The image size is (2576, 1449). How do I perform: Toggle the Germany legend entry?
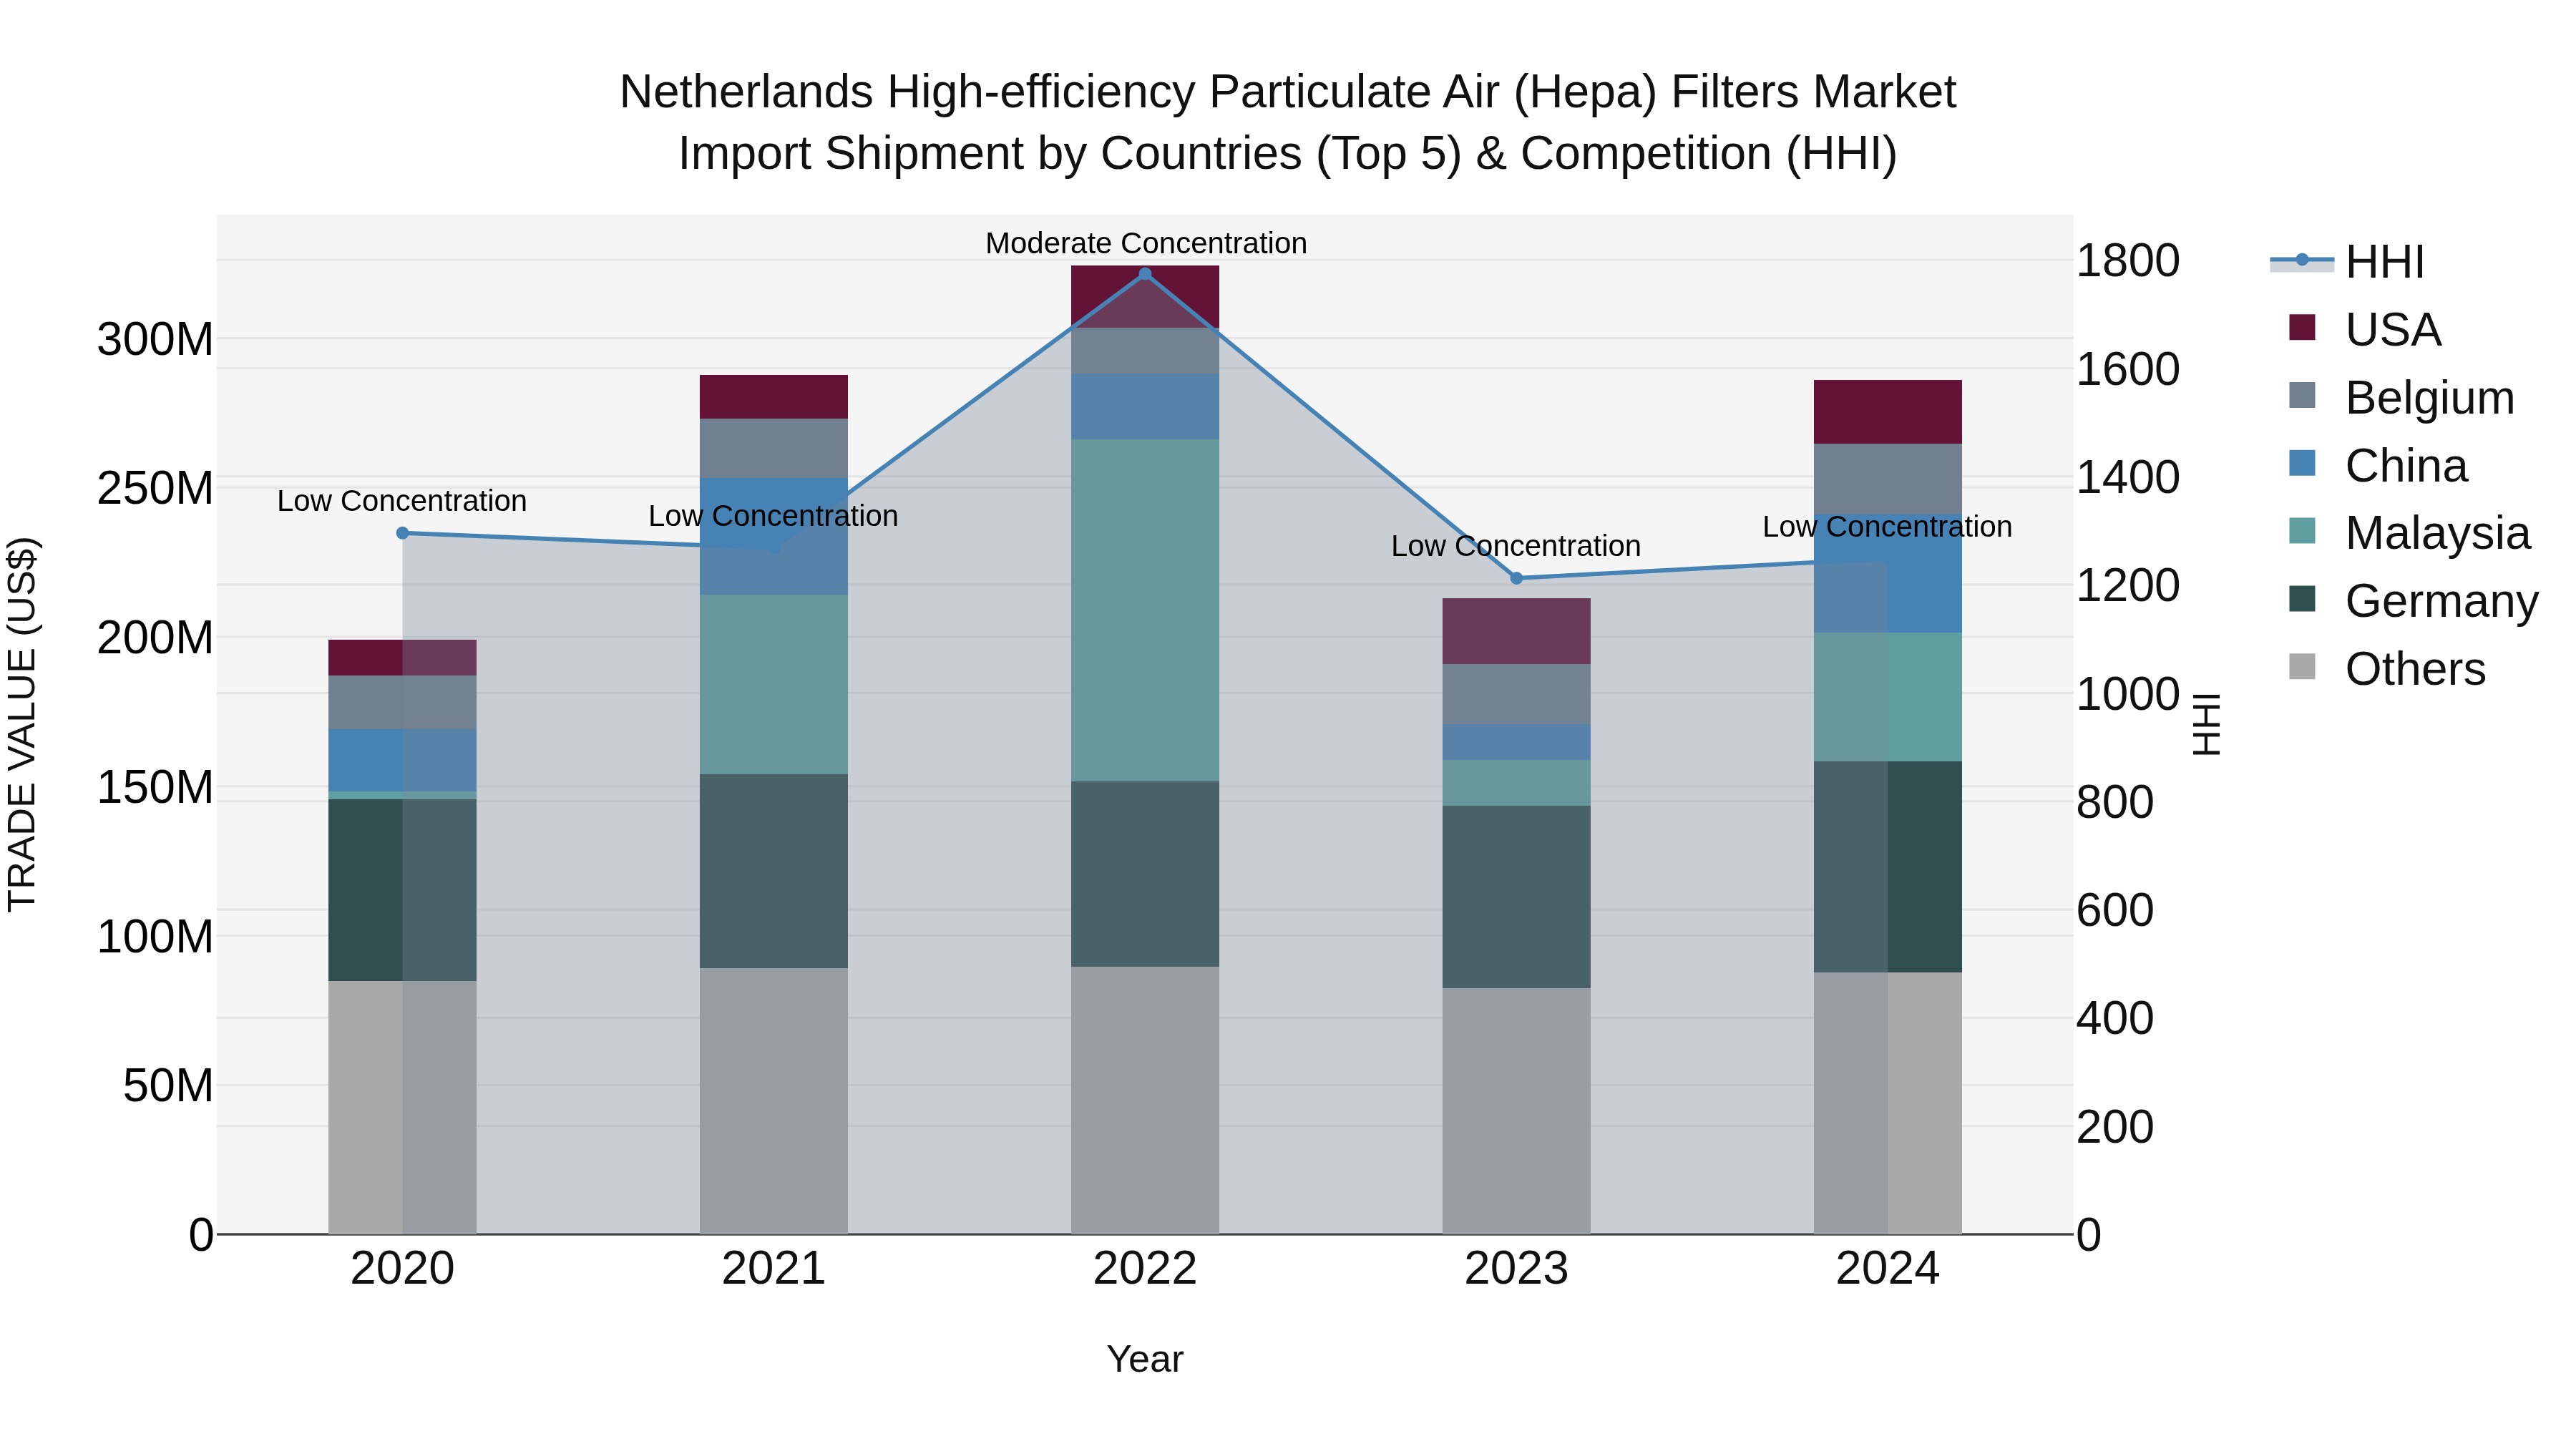[x=2413, y=600]
